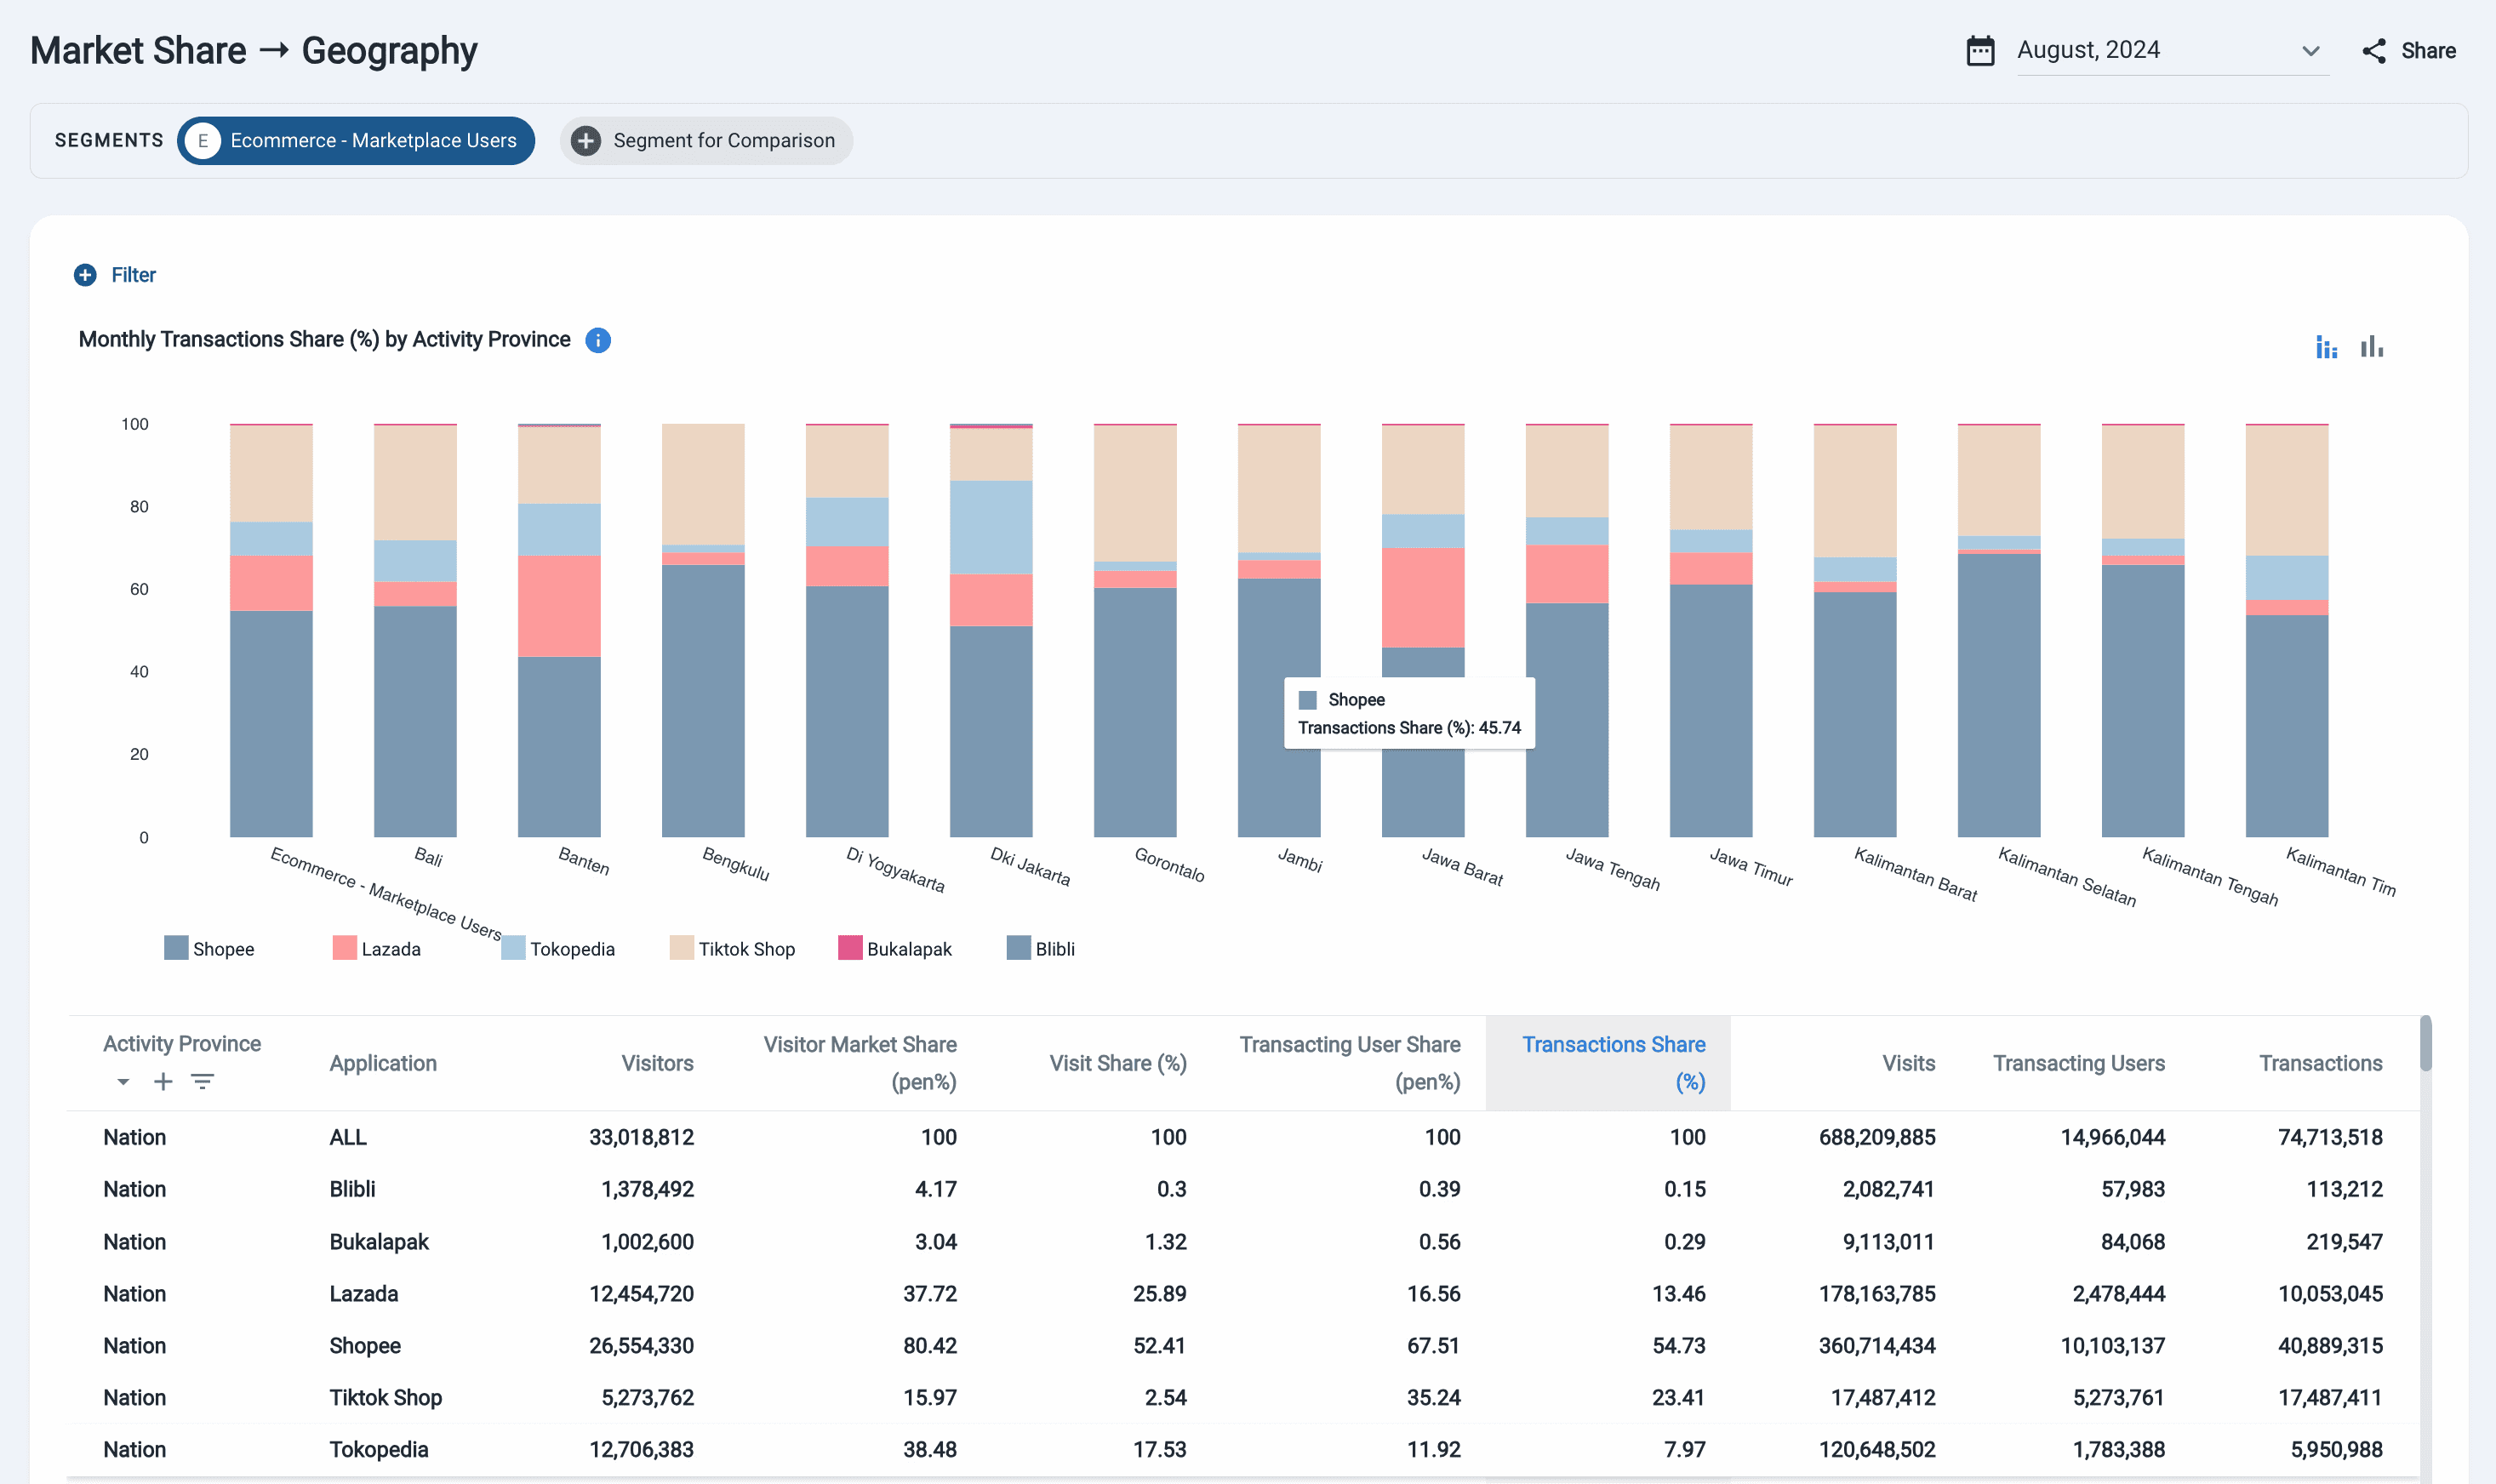The width and height of the screenshot is (2496, 1484).
Task: Click the Gorontalo axis label
Action: click(x=1169, y=864)
